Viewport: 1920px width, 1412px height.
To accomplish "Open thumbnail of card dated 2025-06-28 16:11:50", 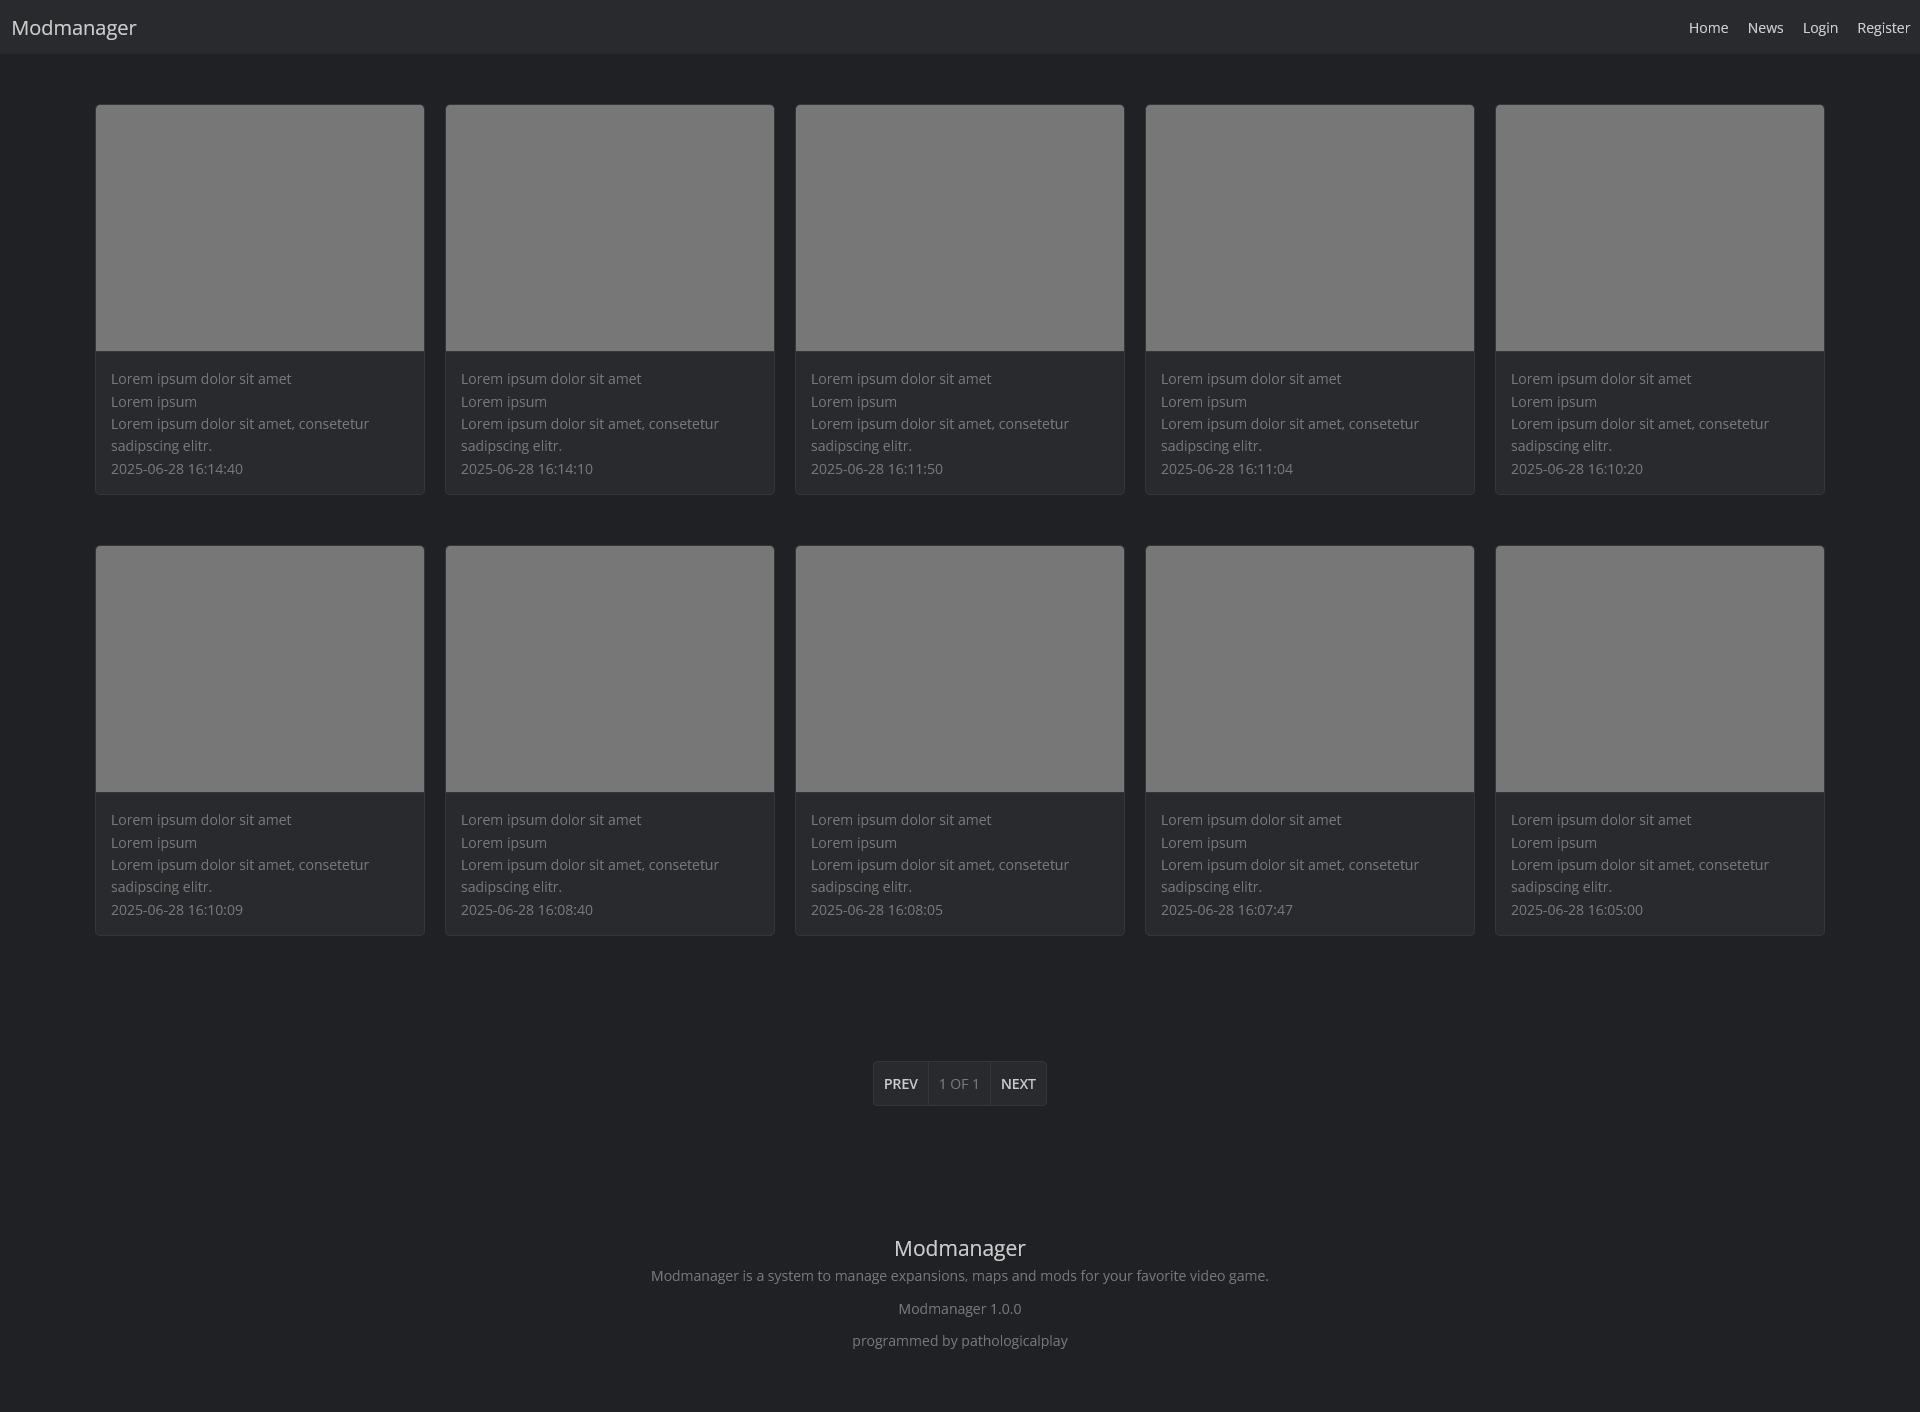I will (x=960, y=228).
